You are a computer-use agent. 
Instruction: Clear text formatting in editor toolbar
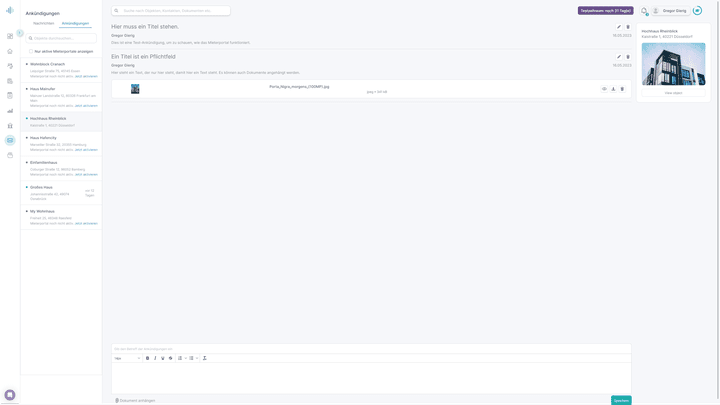205,358
